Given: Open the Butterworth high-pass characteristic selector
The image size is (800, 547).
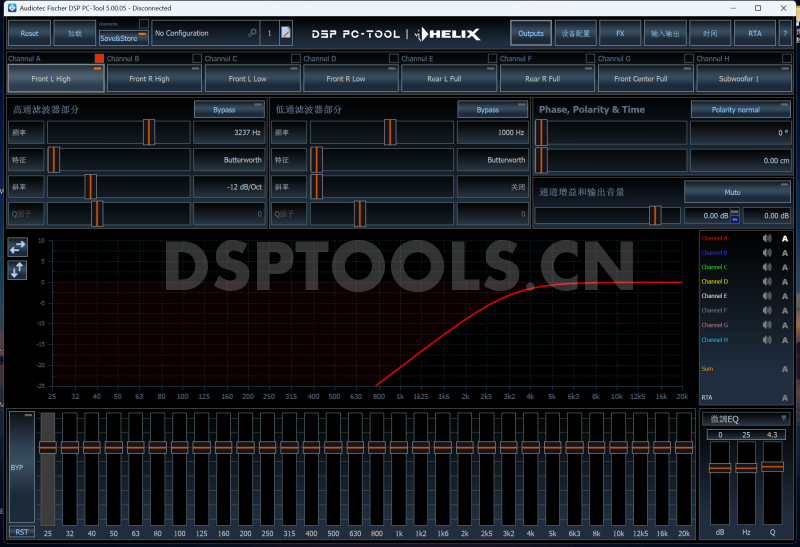Looking at the screenshot, I should click(x=229, y=160).
